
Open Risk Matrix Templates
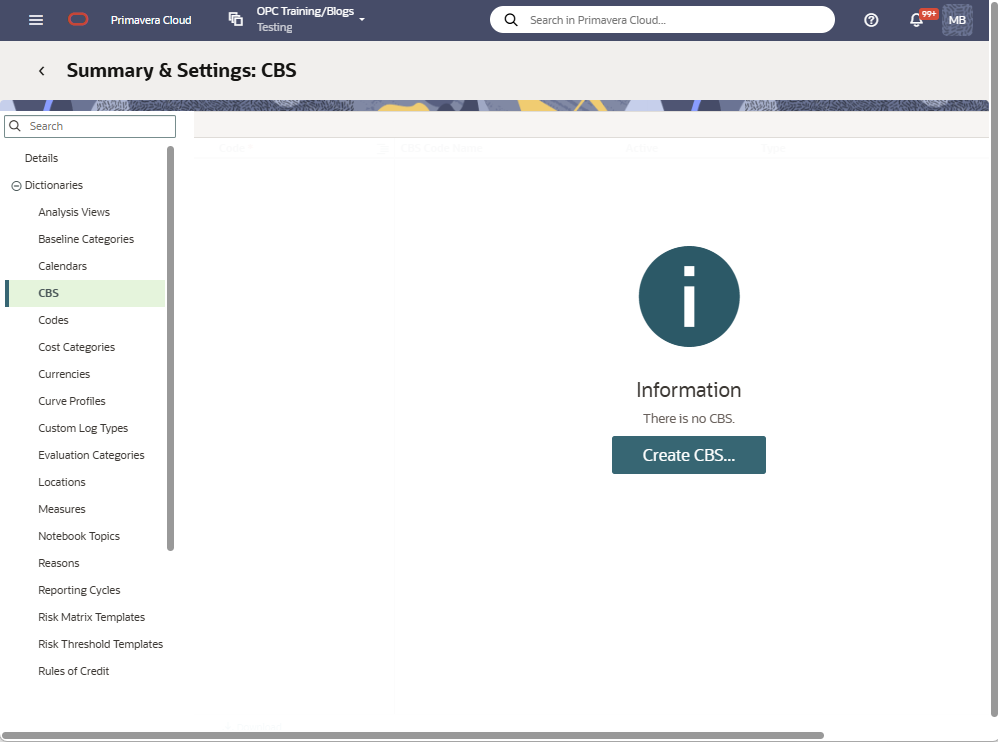click(x=92, y=617)
